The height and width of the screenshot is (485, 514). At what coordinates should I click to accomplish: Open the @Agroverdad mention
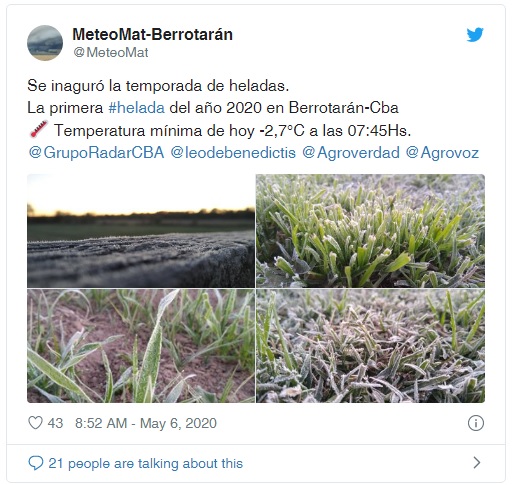click(351, 153)
